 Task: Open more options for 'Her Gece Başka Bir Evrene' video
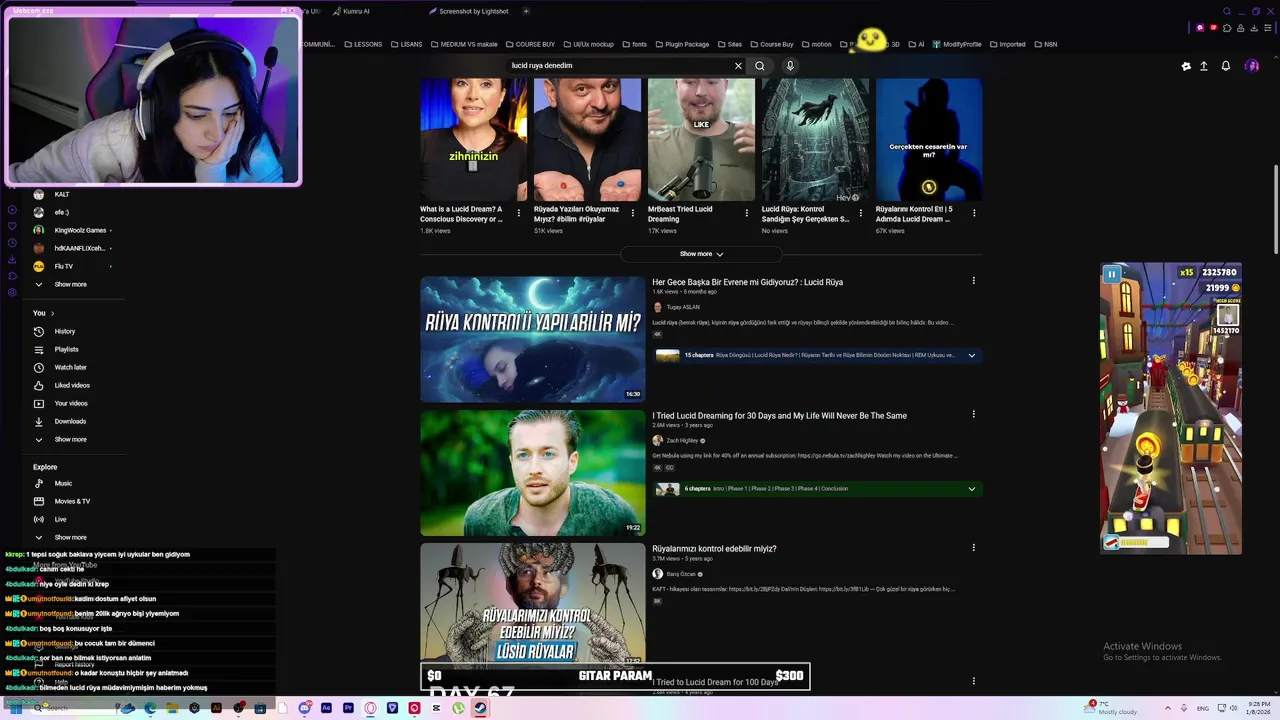(x=973, y=281)
